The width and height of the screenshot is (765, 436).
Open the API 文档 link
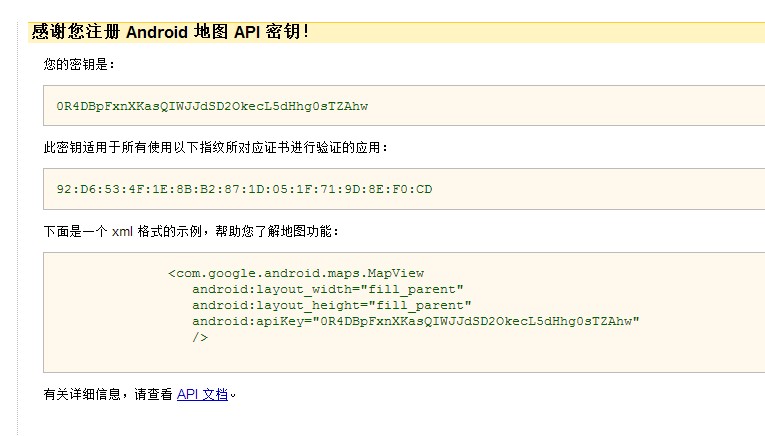click(x=202, y=394)
